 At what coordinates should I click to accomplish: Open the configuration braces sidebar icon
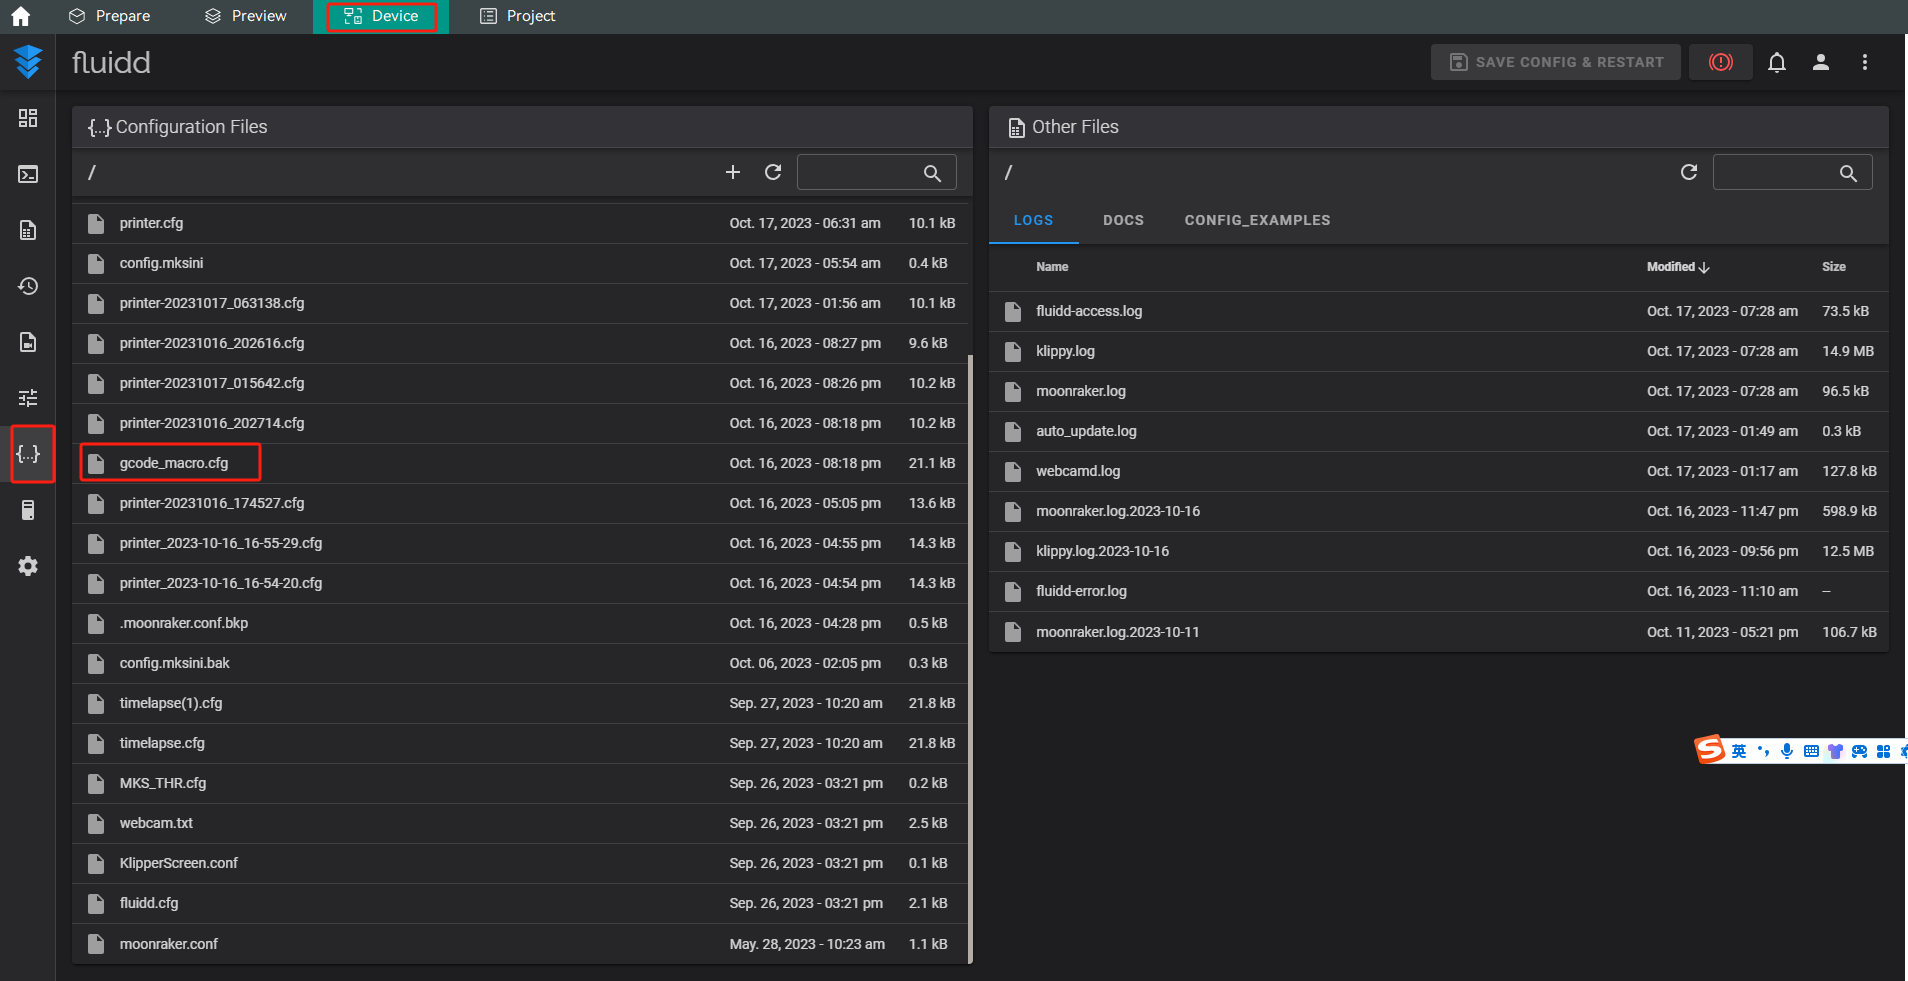pos(28,454)
